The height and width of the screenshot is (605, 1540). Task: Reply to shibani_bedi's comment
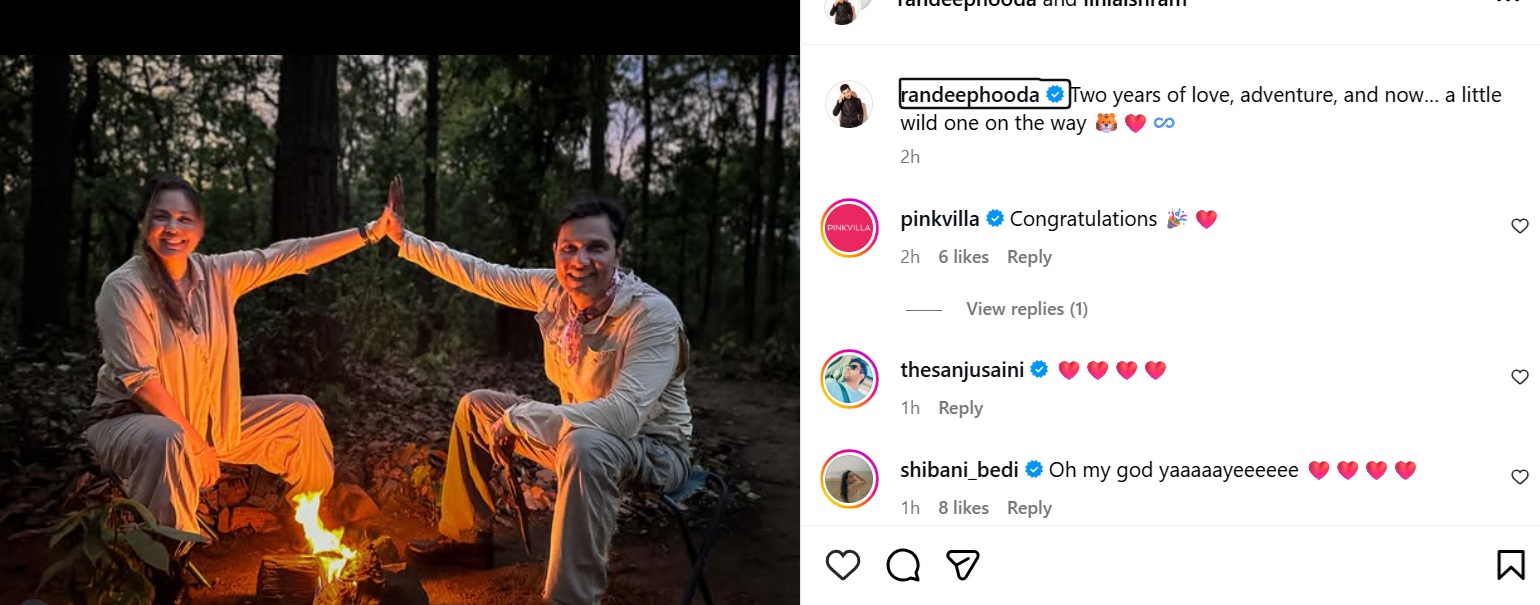pyautogui.click(x=1029, y=508)
